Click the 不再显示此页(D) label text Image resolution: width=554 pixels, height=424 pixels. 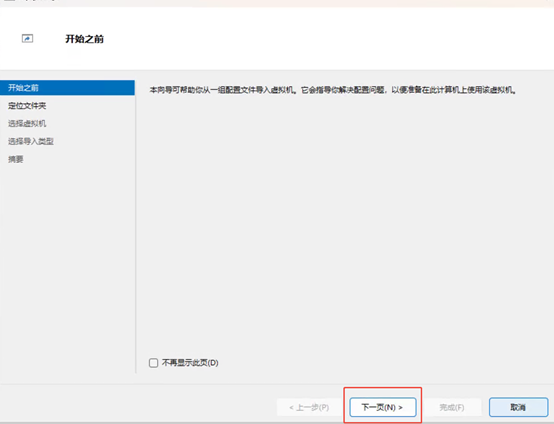click(190, 363)
